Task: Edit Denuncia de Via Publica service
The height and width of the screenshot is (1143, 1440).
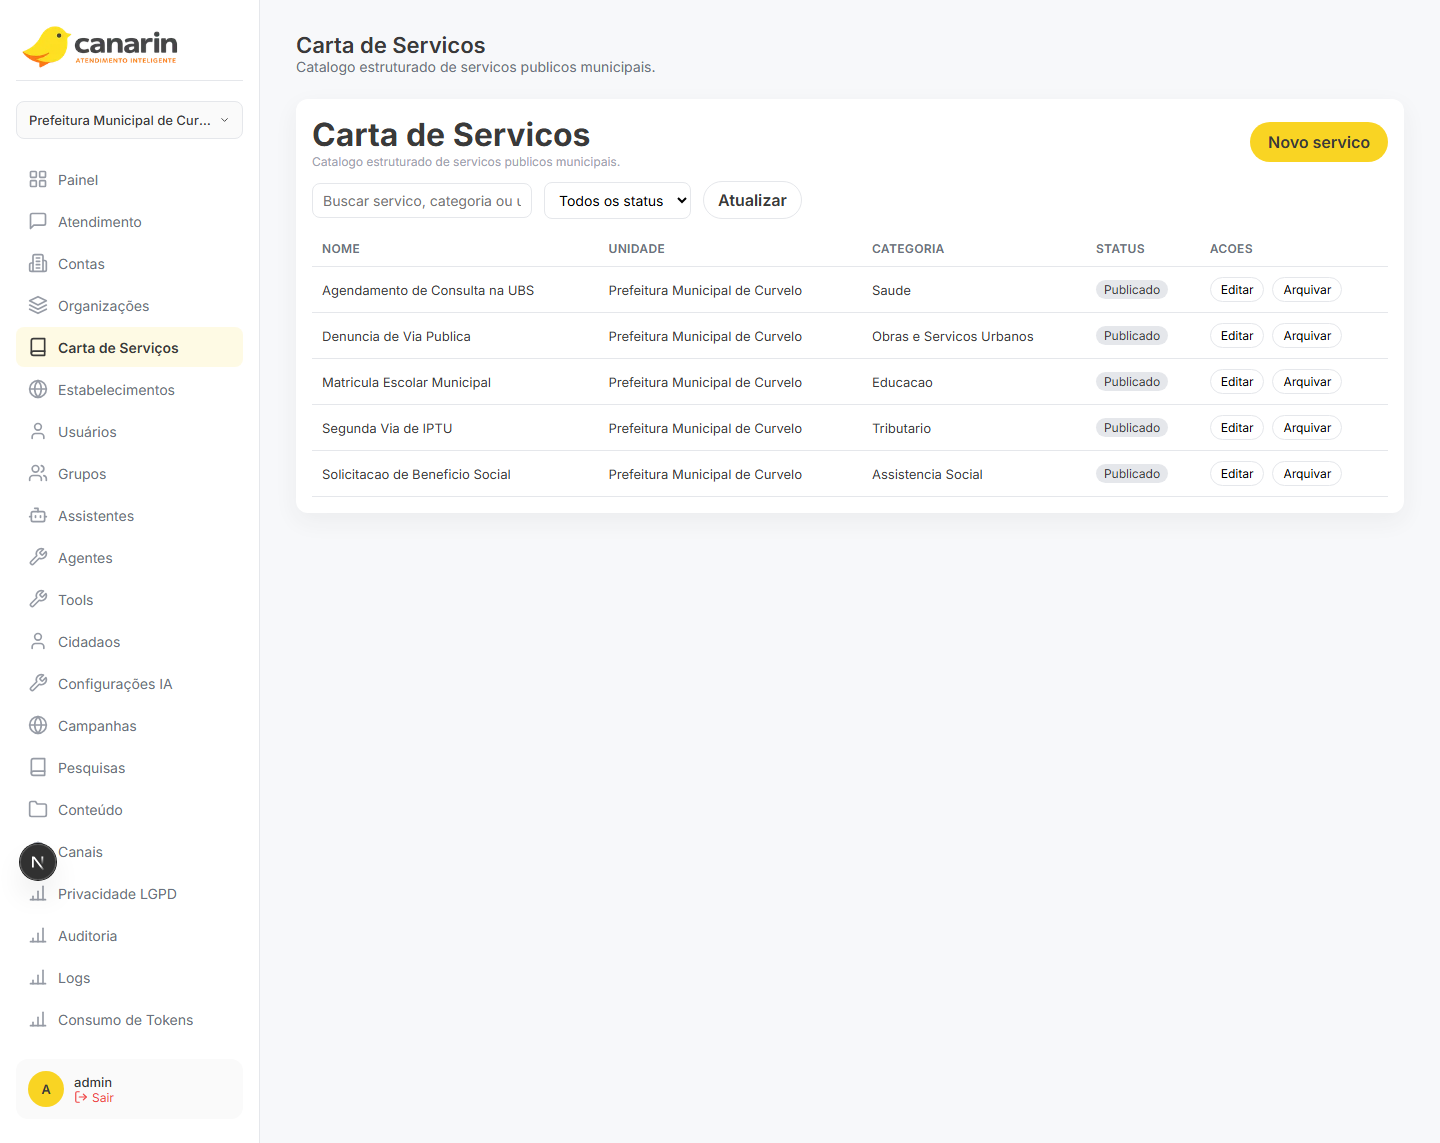Action: 1236,336
